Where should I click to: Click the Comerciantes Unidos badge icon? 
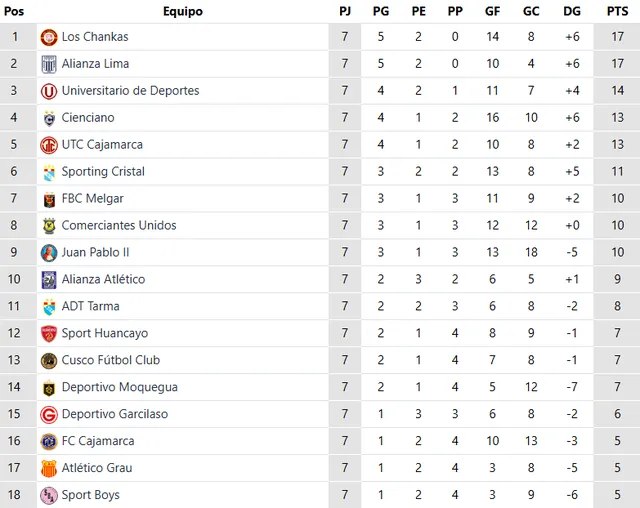48,226
